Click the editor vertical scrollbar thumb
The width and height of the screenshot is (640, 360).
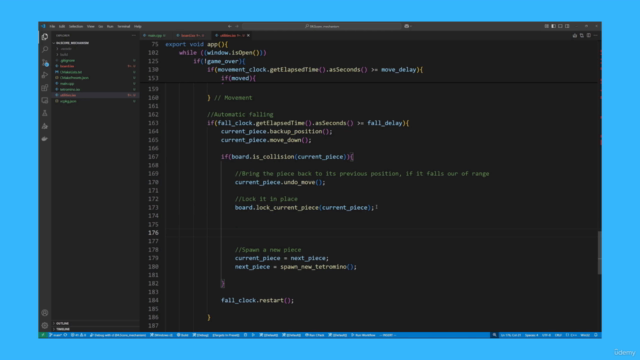click(x=599, y=253)
